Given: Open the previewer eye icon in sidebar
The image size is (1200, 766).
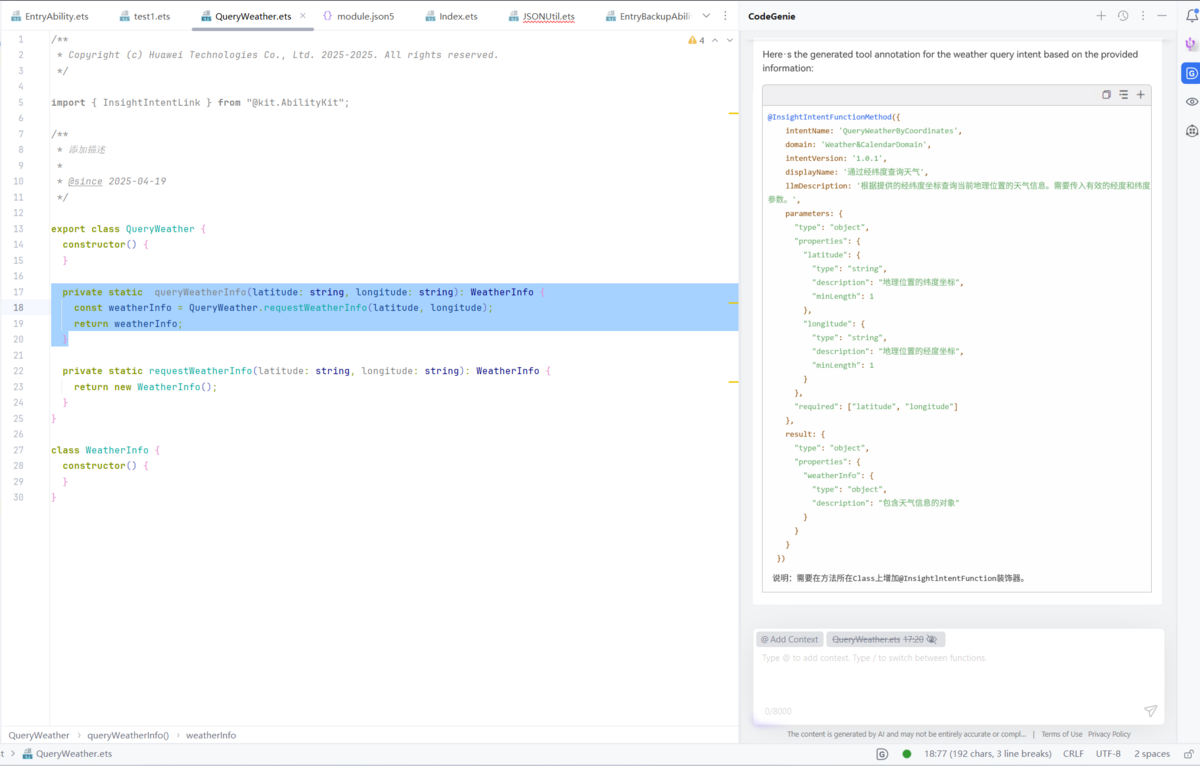Looking at the screenshot, I should (x=1190, y=102).
